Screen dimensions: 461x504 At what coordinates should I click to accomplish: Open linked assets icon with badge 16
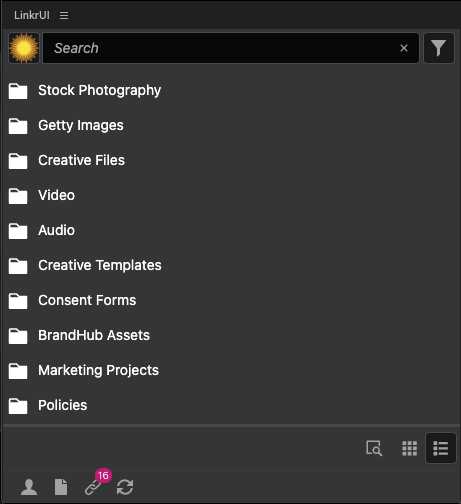click(93, 487)
